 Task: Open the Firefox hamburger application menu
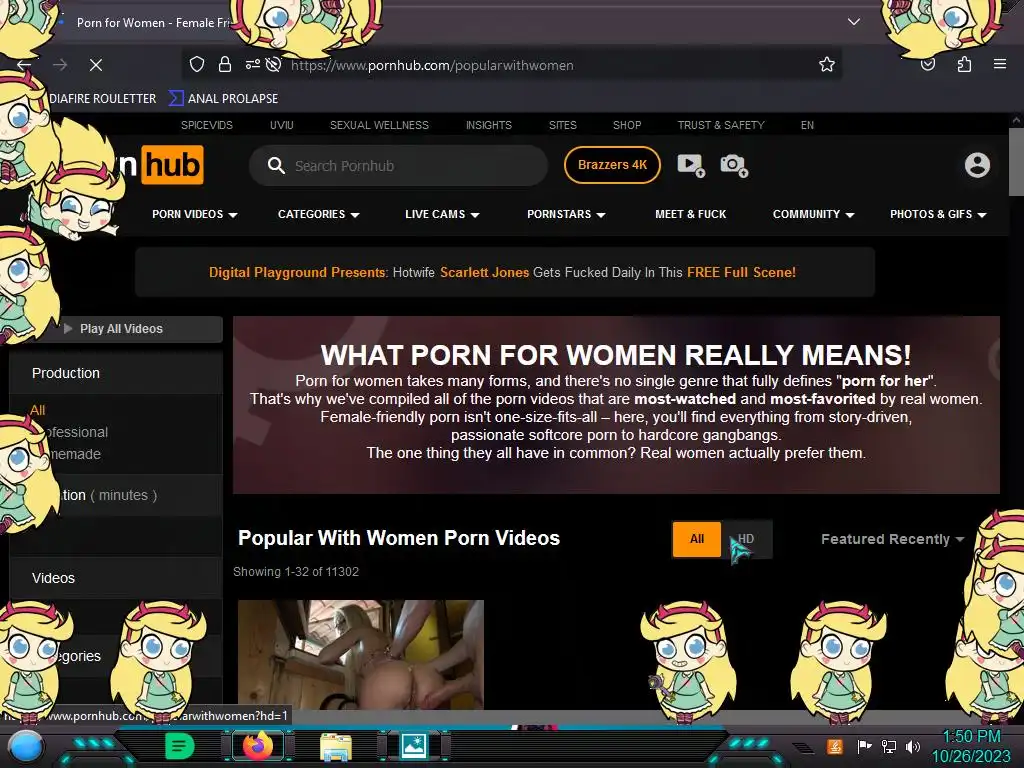999,64
